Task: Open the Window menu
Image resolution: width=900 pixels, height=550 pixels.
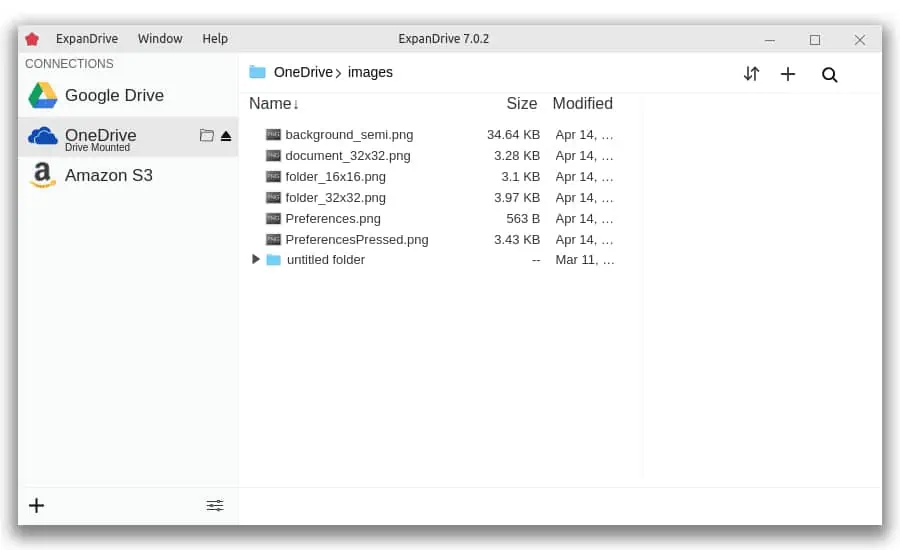Action: pos(160,38)
